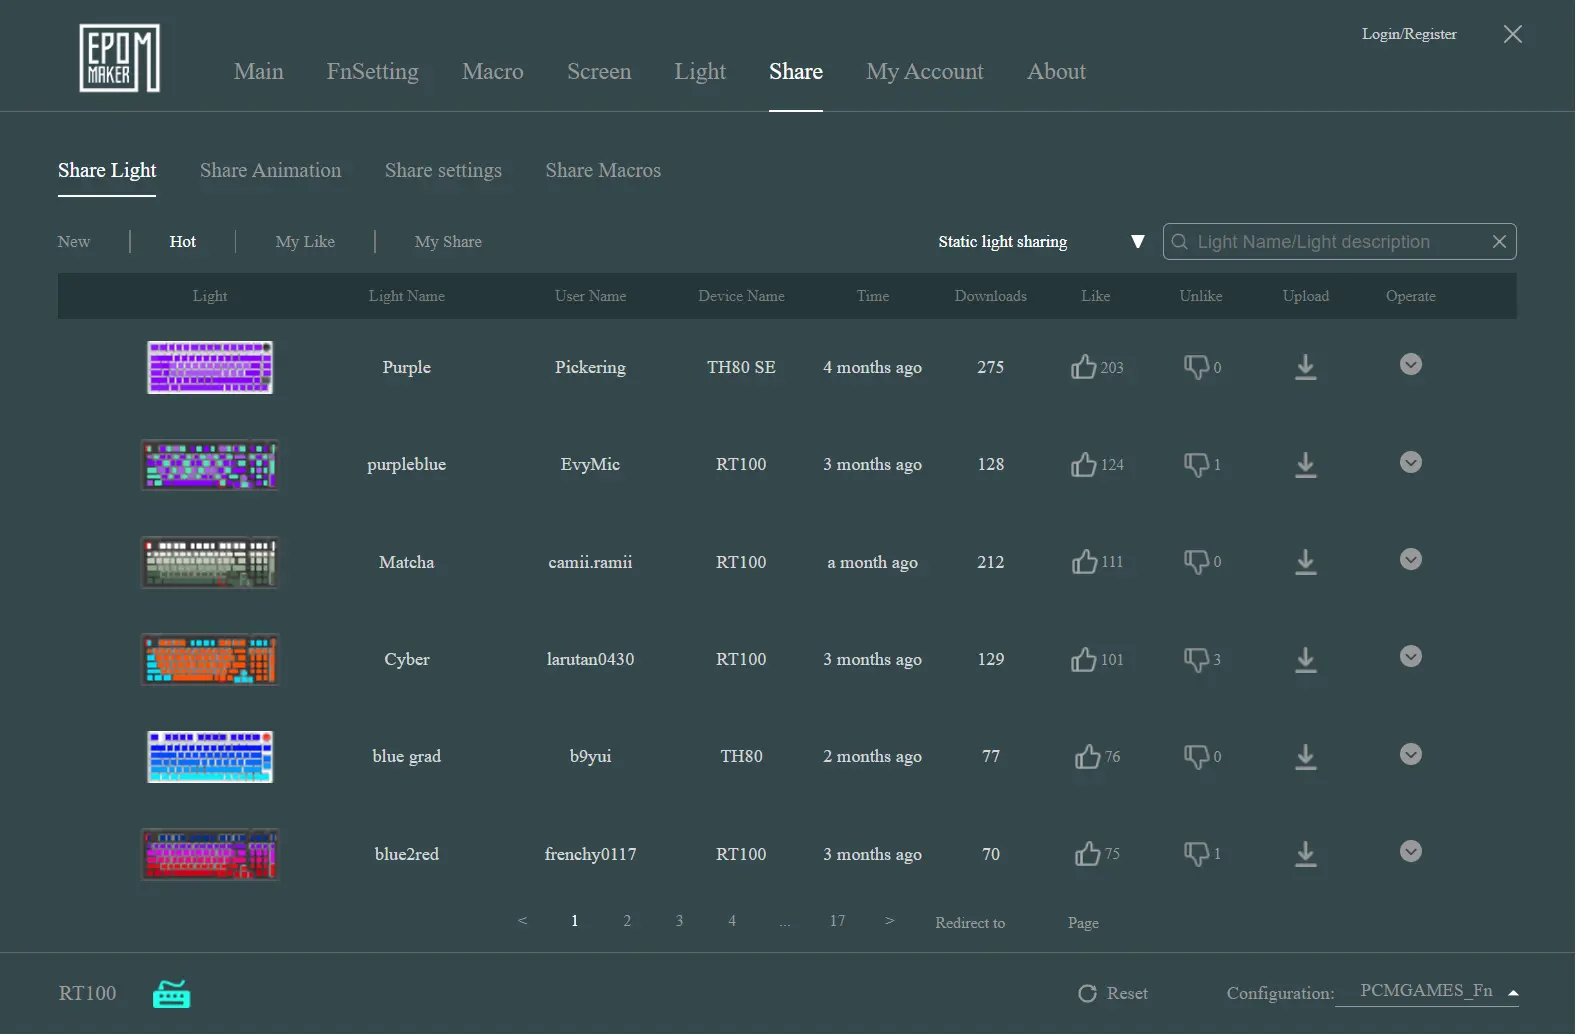
Task: Open the Static light sharing dropdown
Action: point(1041,242)
